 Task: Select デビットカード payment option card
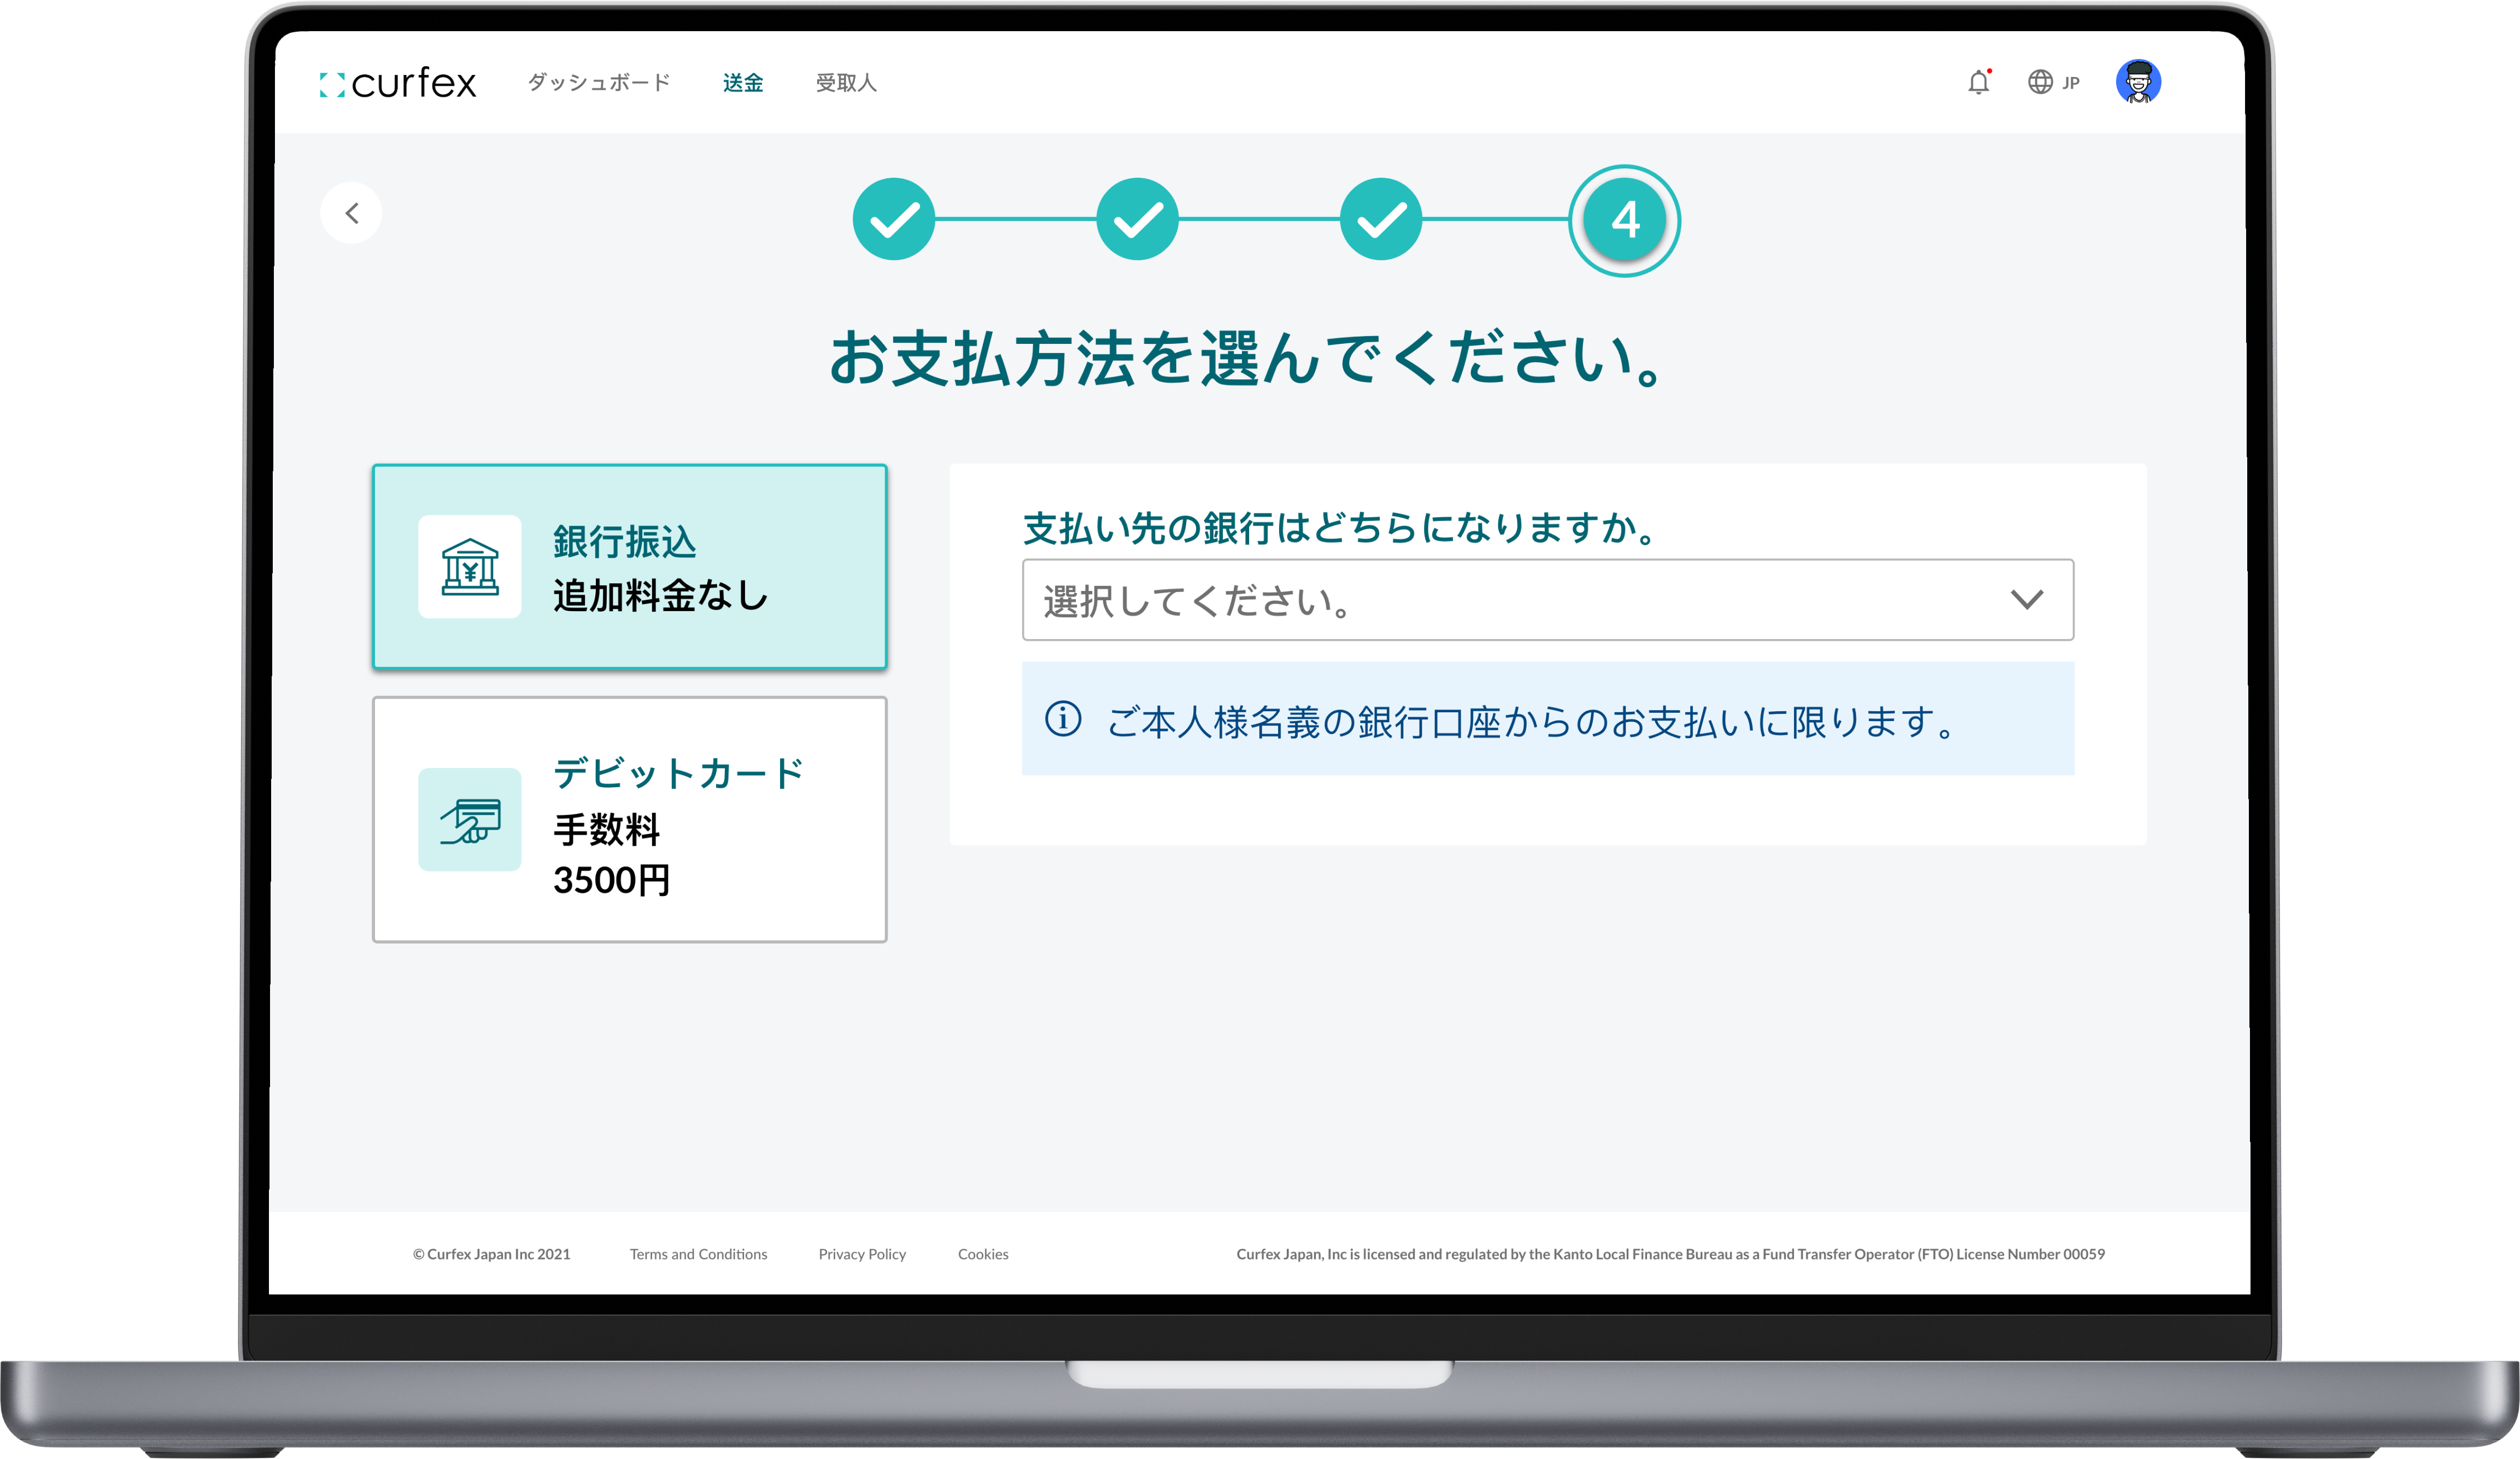630,820
